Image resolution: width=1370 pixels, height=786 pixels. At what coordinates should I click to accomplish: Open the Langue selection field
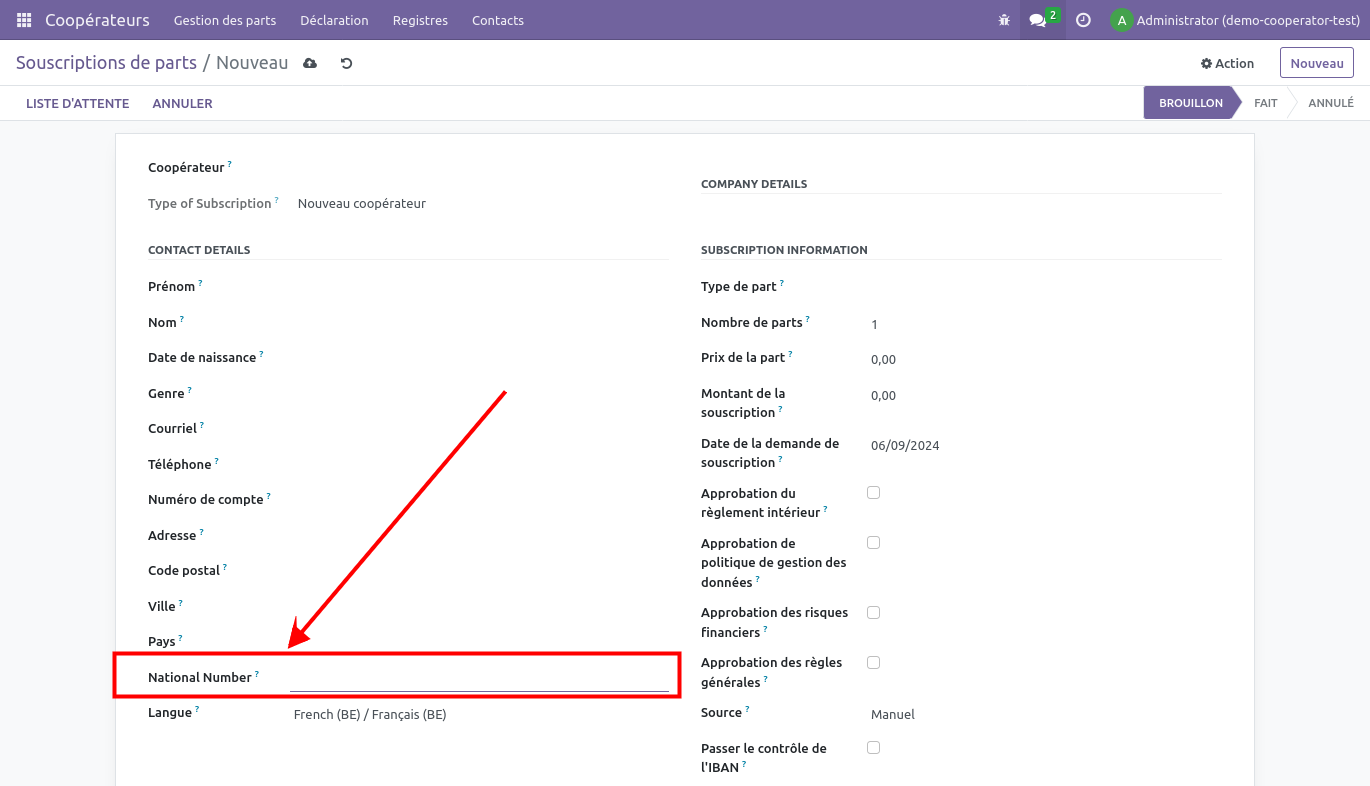coord(479,714)
